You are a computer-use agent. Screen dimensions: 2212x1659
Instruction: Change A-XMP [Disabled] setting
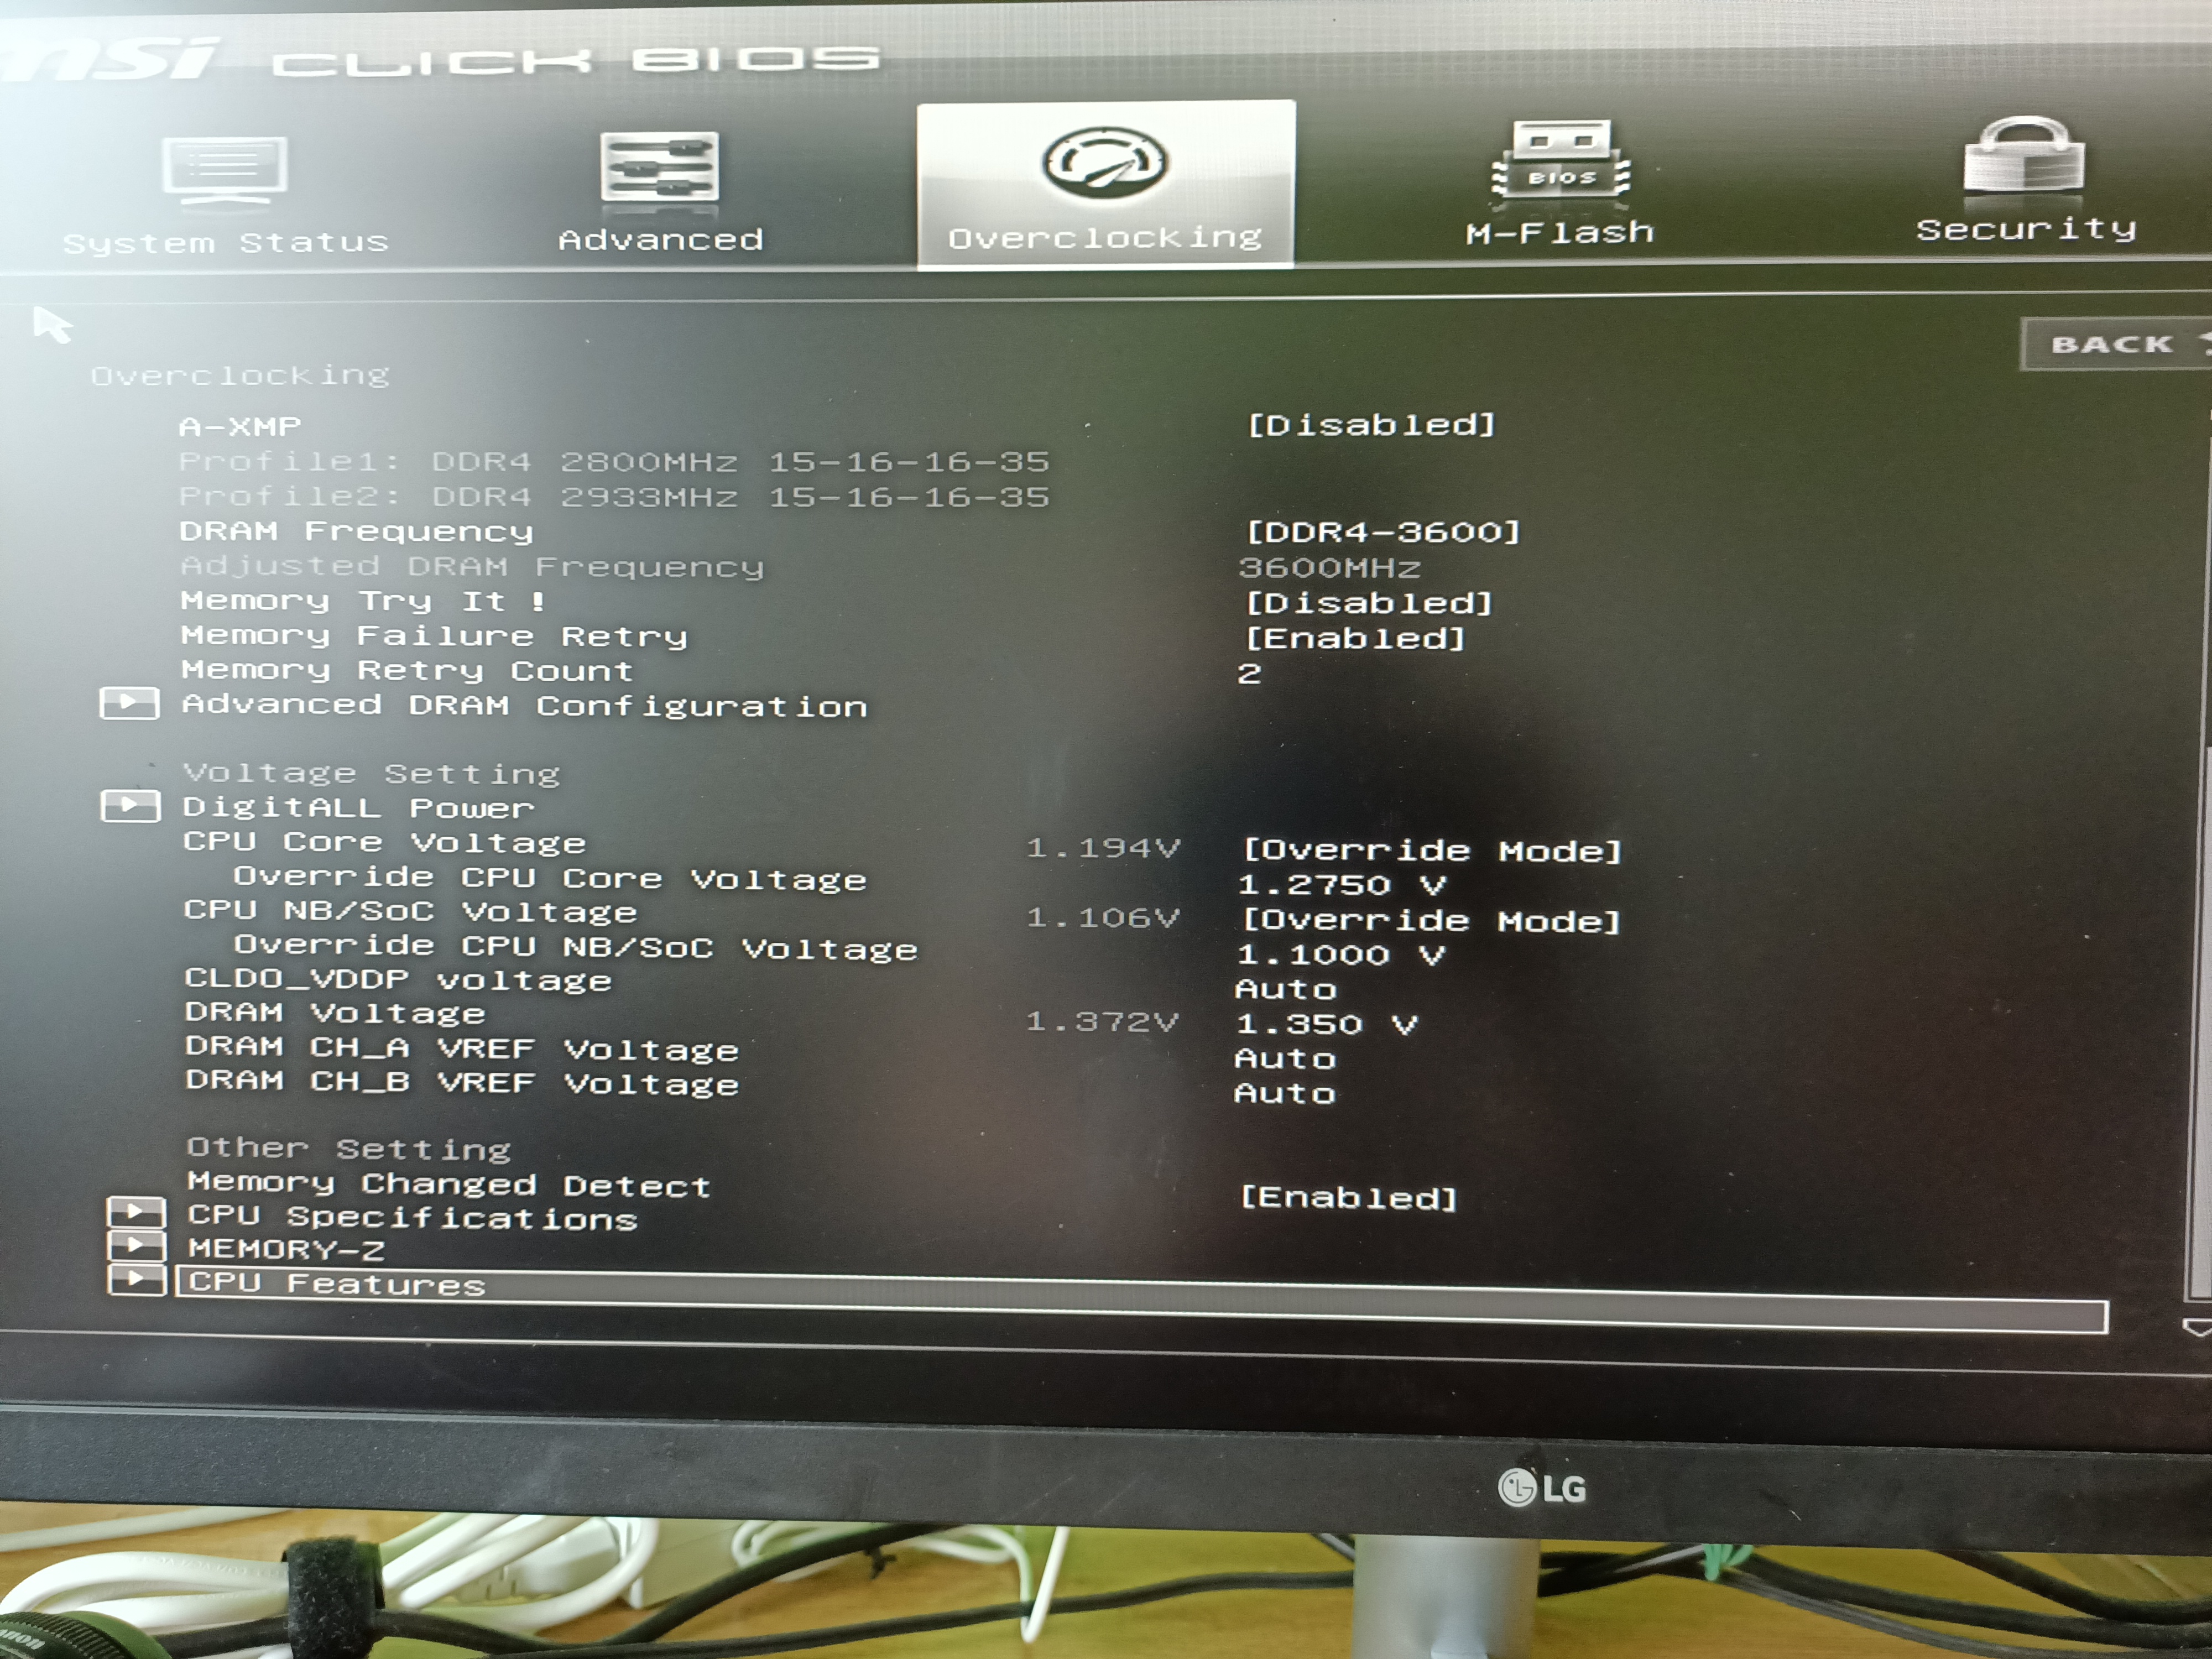[1371, 425]
